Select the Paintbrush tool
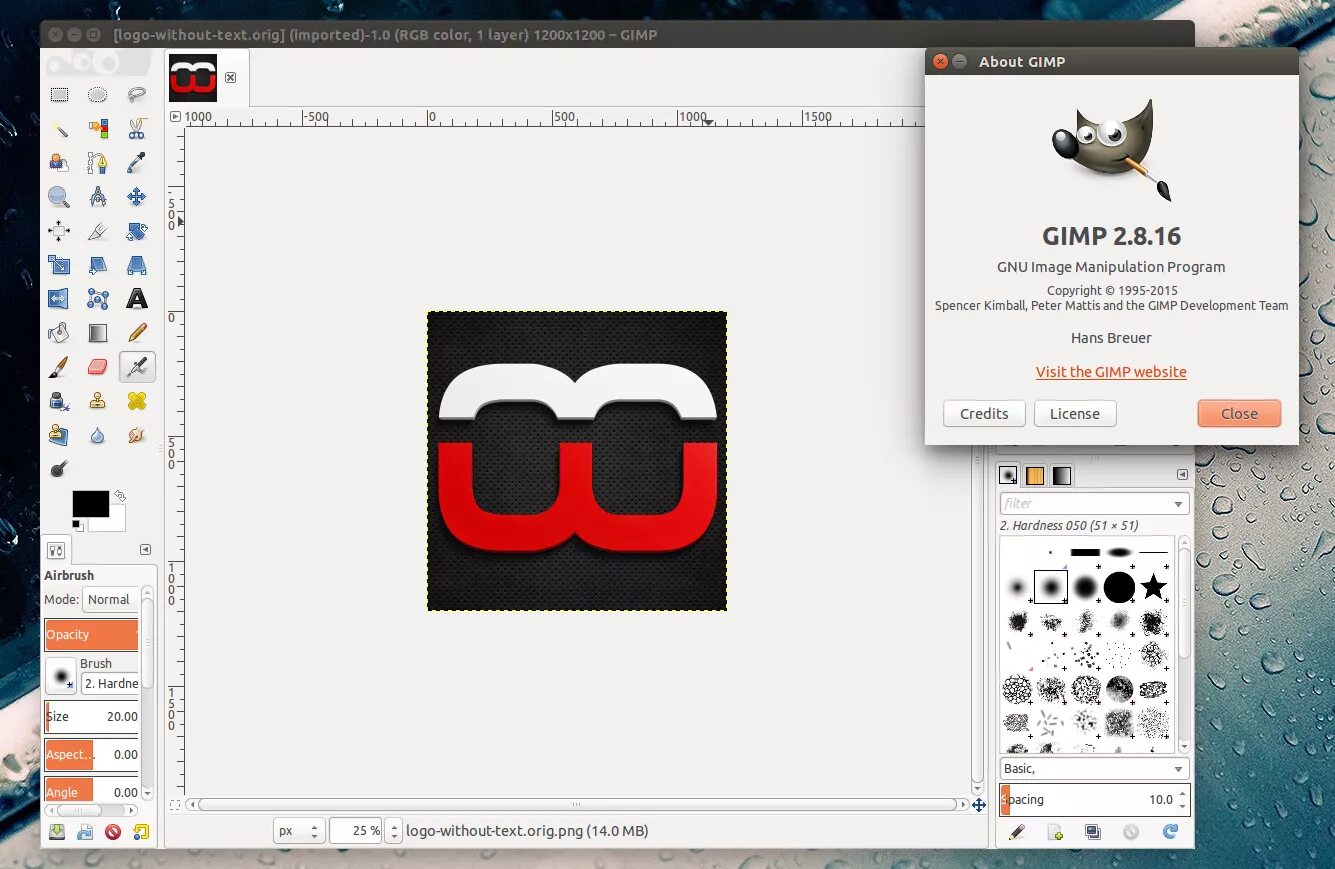Screen dimensions: 1335x869 coord(59,367)
